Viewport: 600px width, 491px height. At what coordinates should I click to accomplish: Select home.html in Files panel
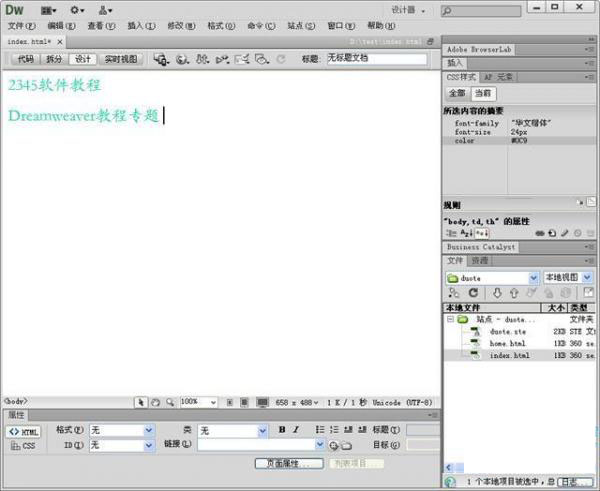point(507,344)
